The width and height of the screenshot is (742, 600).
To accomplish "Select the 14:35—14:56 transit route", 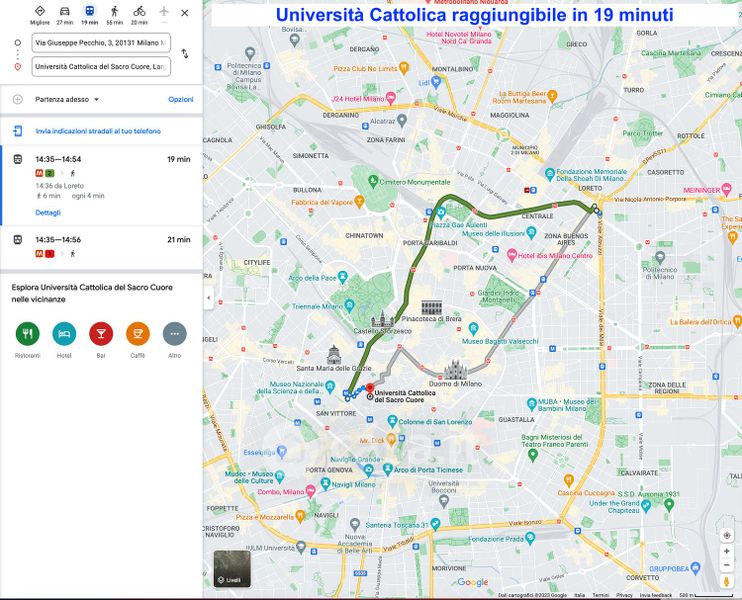I will (100, 246).
